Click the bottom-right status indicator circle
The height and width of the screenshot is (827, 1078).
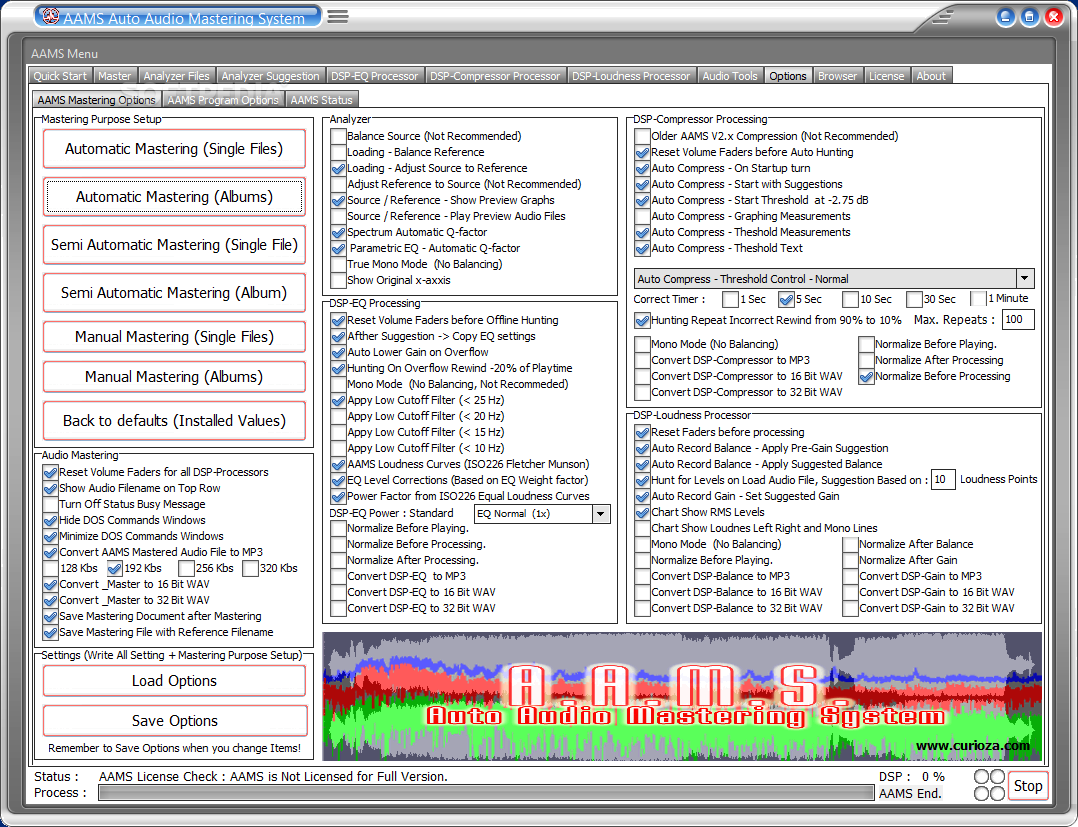pyautogui.click(x=997, y=793)
